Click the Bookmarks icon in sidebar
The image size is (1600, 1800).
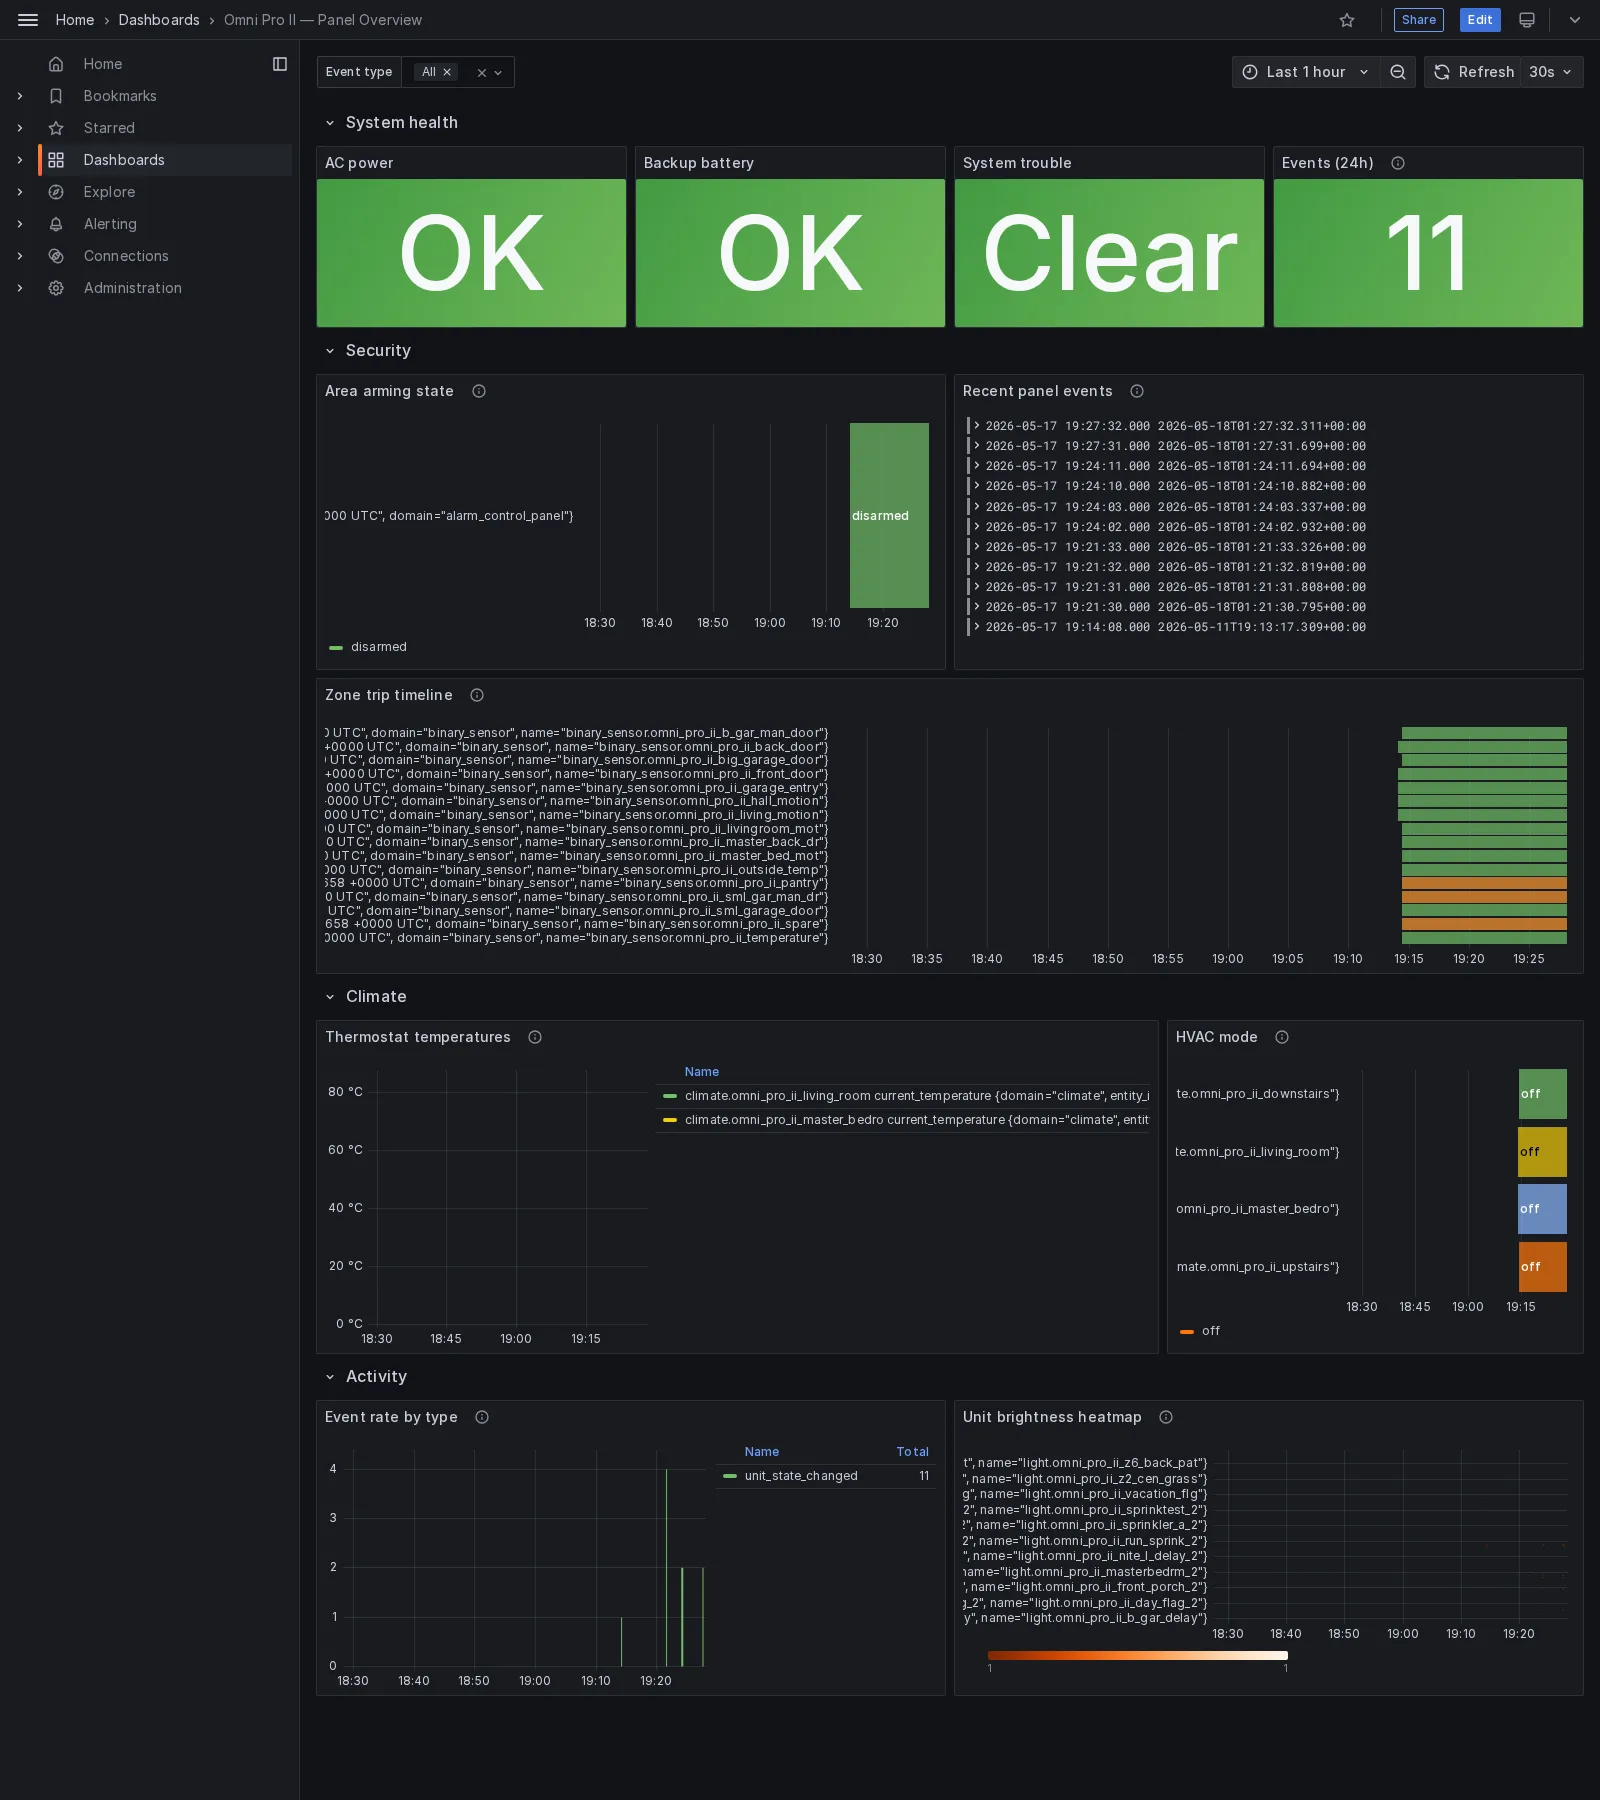tap(56, 96)
